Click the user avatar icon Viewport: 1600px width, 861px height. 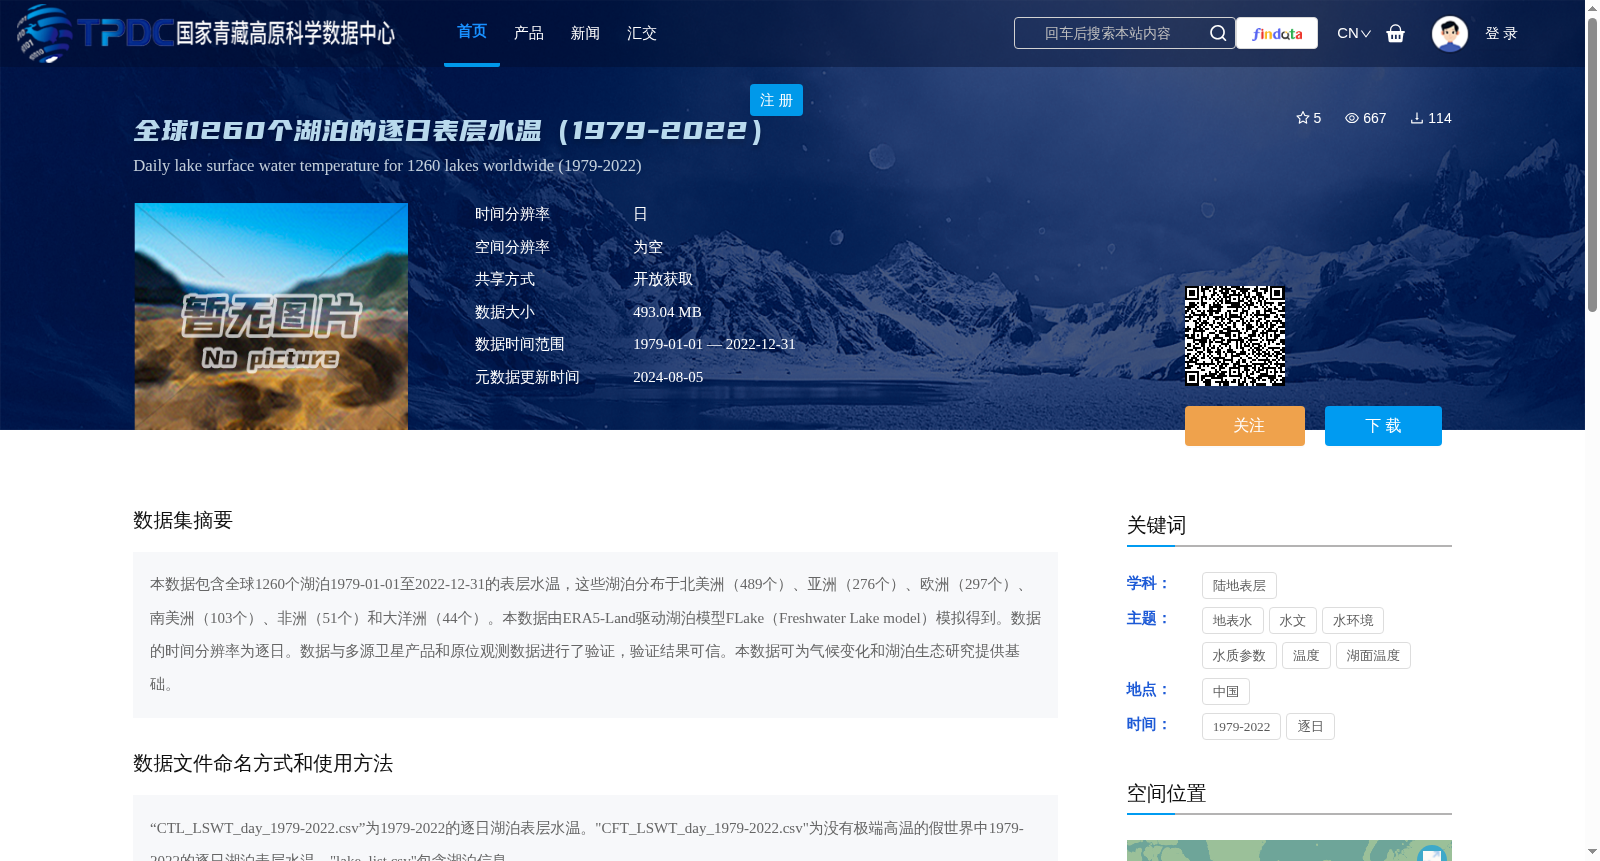pos(1450,33)
